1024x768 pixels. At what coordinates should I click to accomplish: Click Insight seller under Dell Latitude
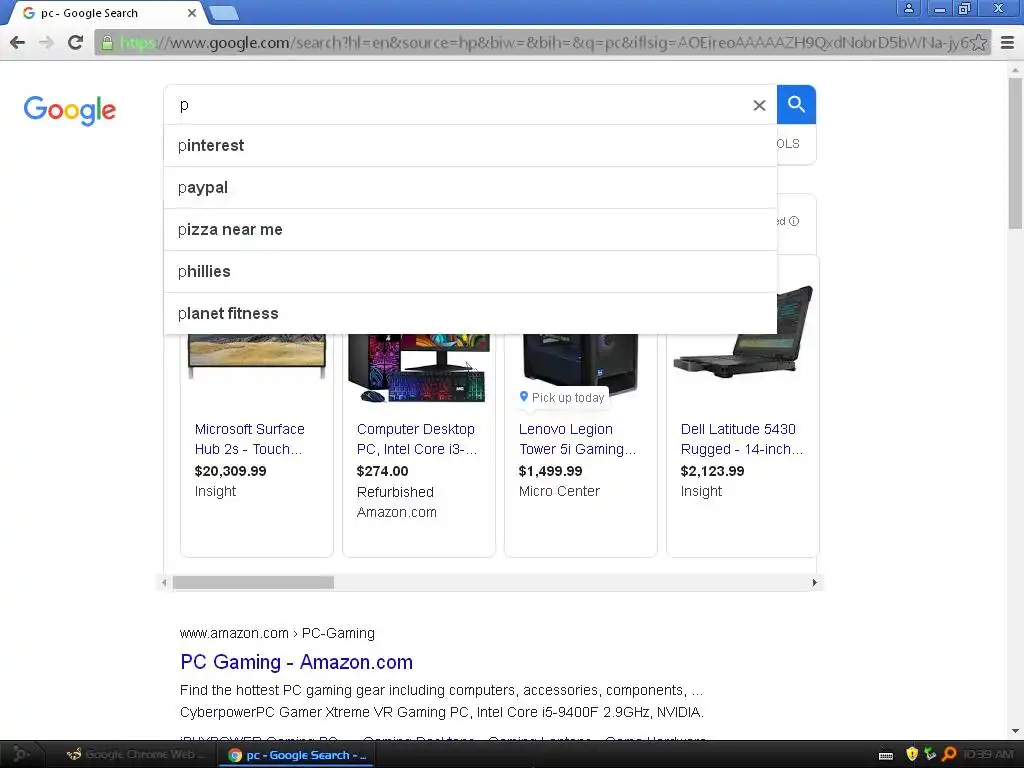701,491
